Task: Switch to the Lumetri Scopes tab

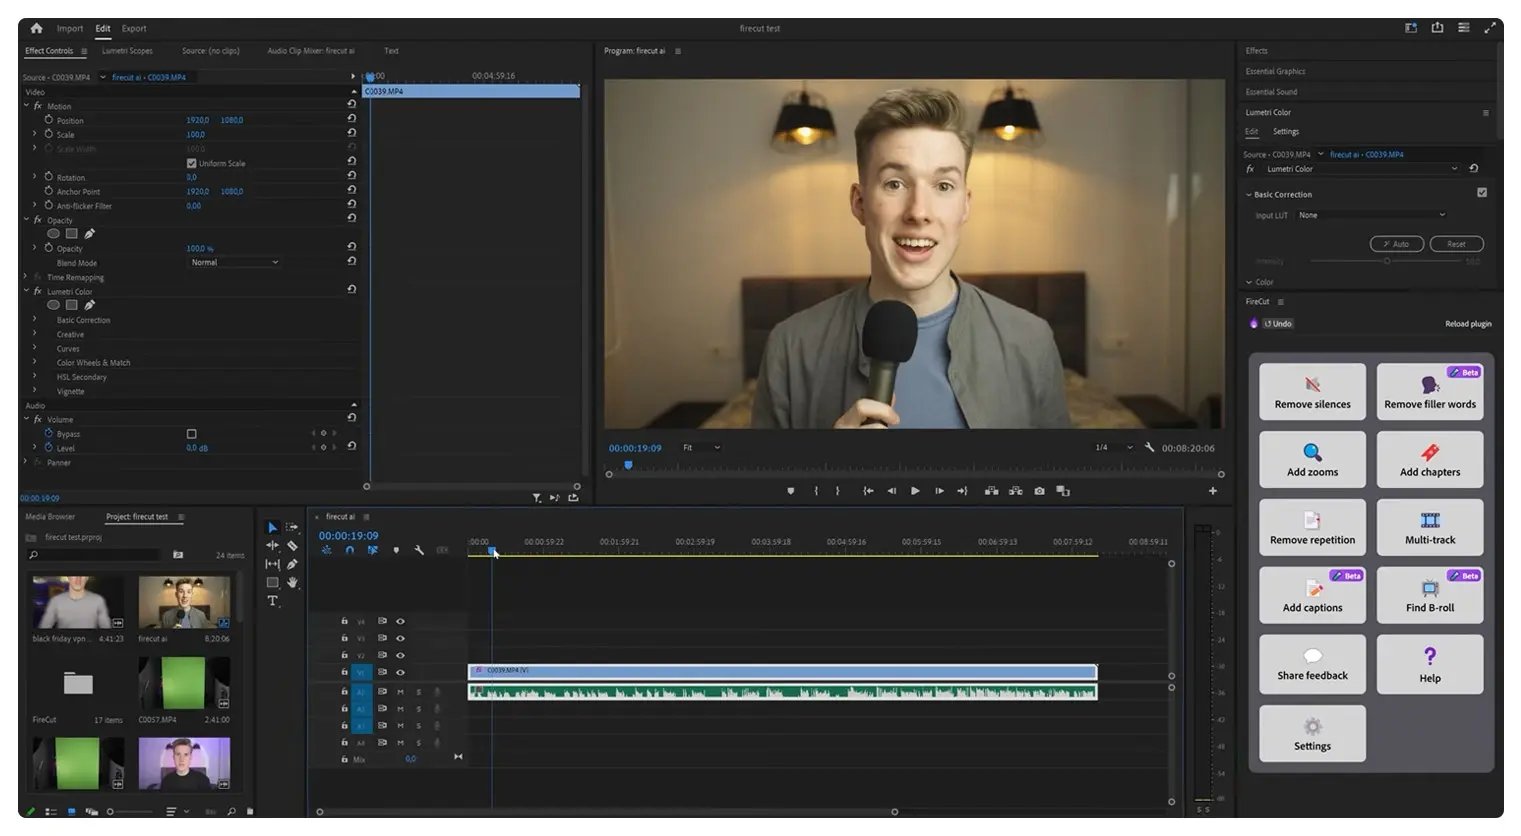Action: [x=128, y=51]
